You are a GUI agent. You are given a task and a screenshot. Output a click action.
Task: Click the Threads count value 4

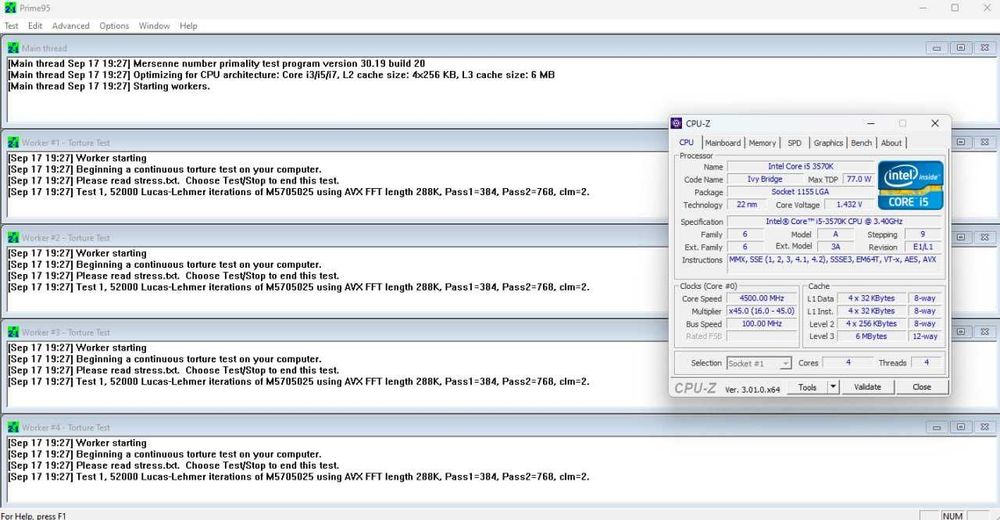(926, 362)
